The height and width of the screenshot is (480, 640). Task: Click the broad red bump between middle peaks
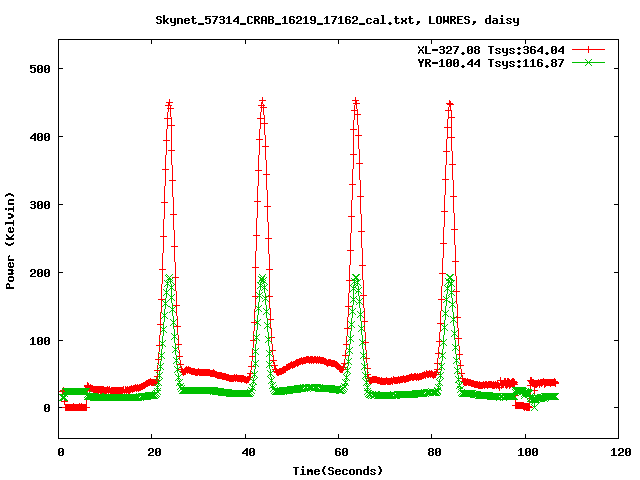(x=312, y=360)
